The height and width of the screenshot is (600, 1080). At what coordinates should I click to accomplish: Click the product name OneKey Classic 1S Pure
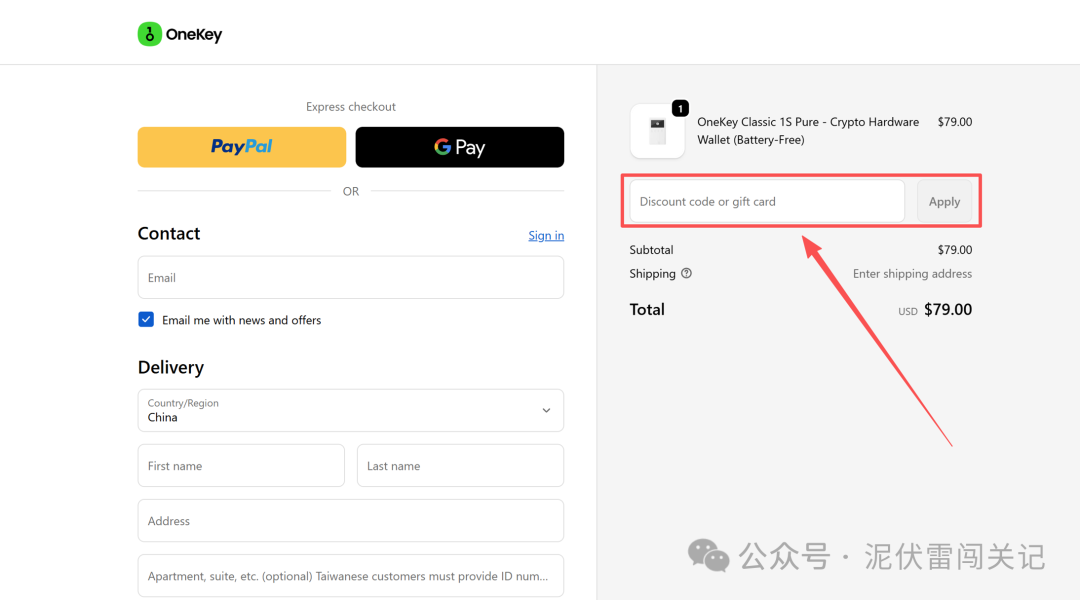click(x=808, y=131)
